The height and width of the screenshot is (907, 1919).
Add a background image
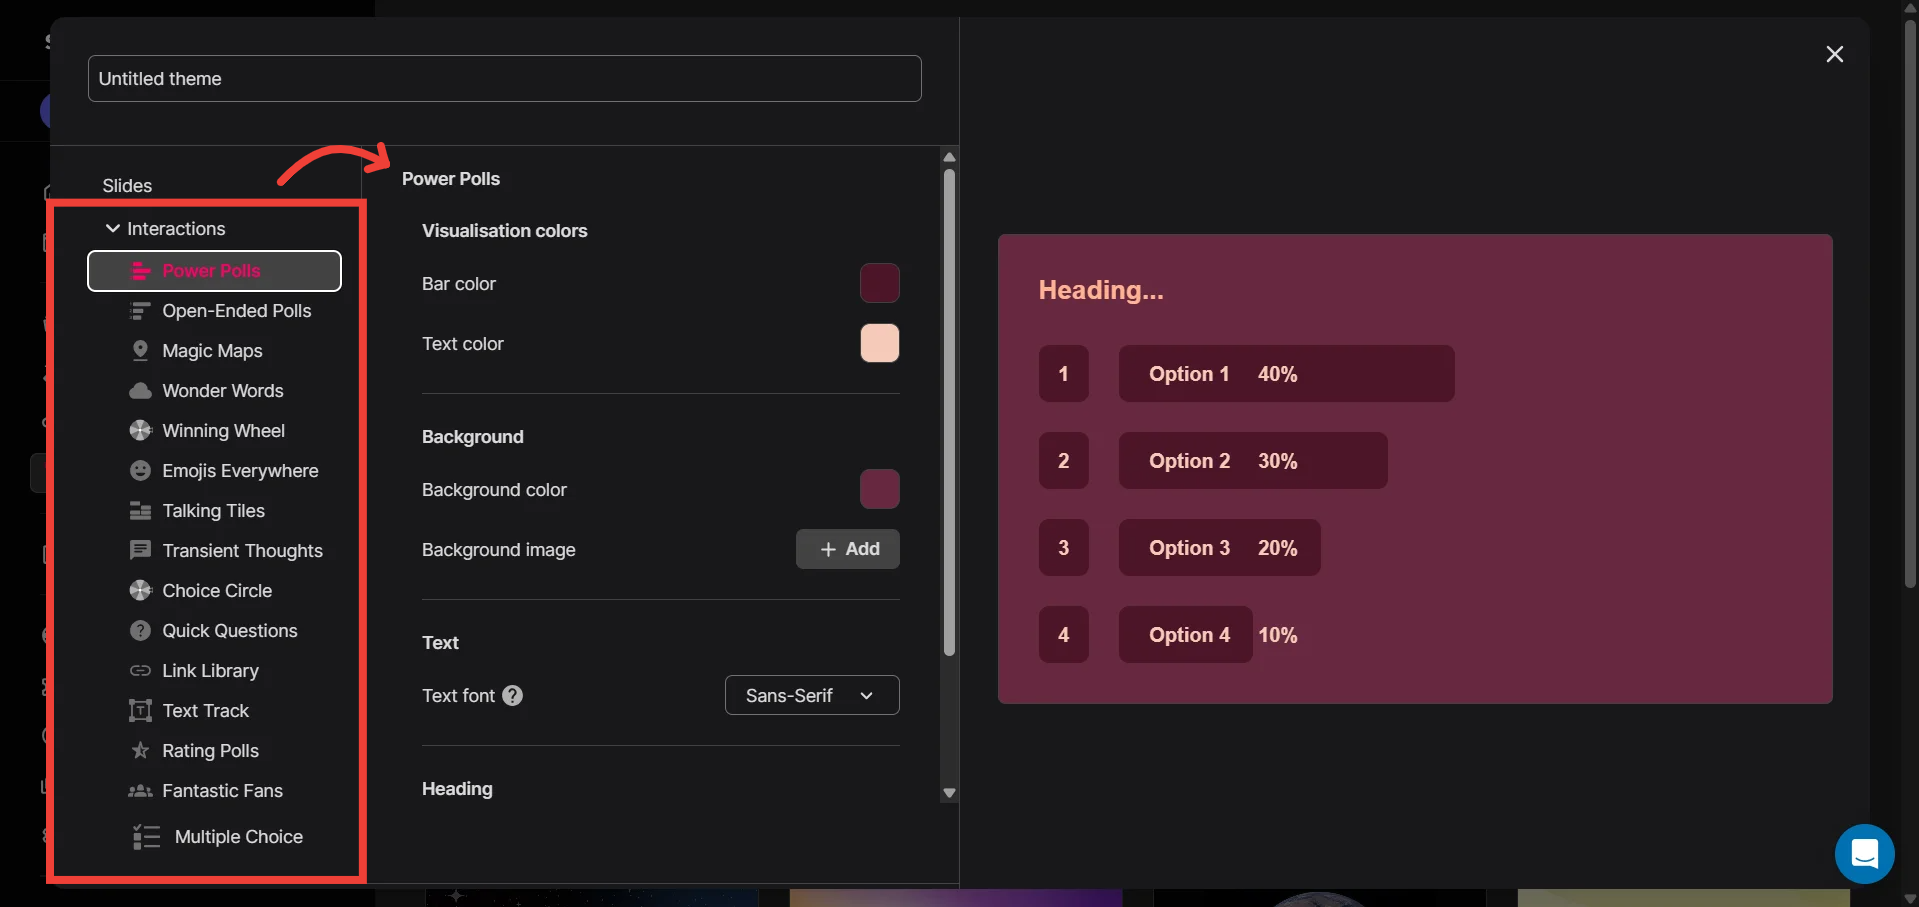coord(847,549)
